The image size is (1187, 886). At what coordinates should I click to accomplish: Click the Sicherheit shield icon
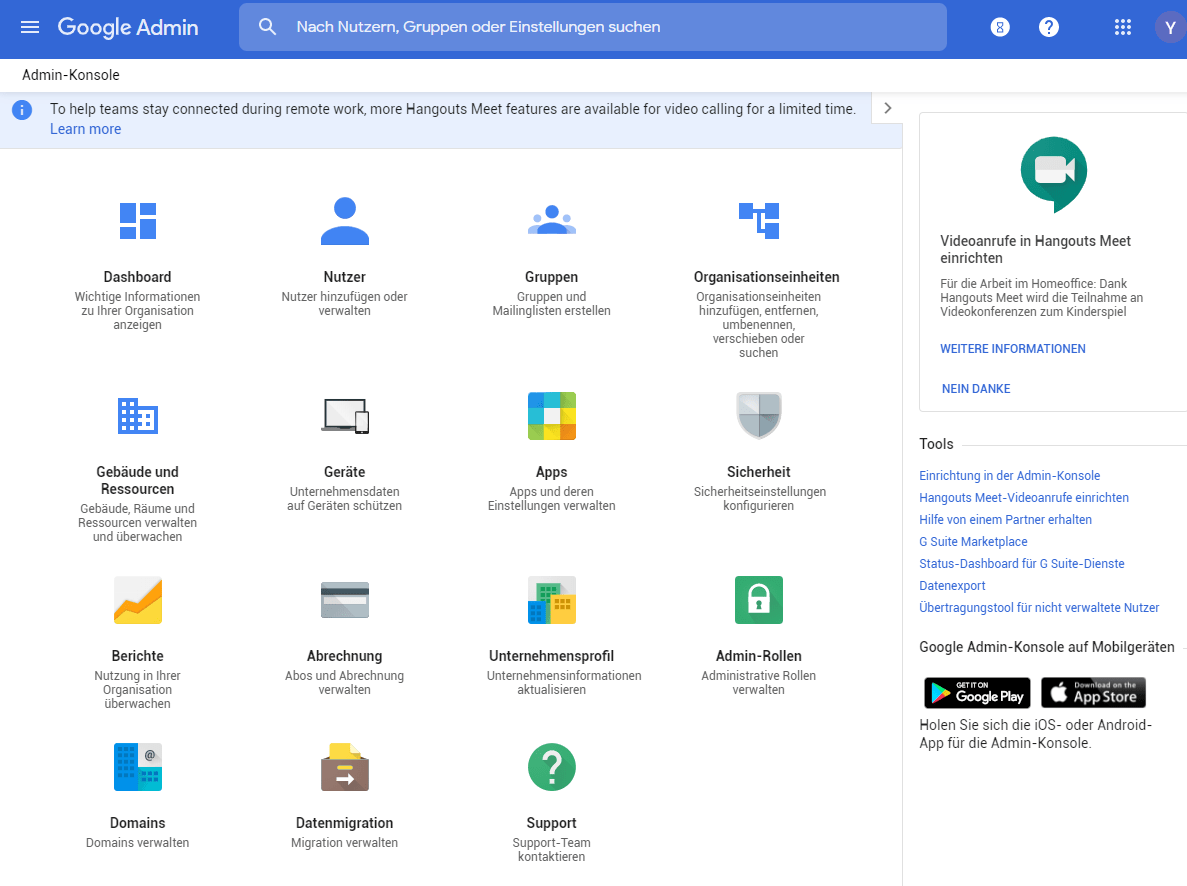pyautogui.click(x=759, y=416)
